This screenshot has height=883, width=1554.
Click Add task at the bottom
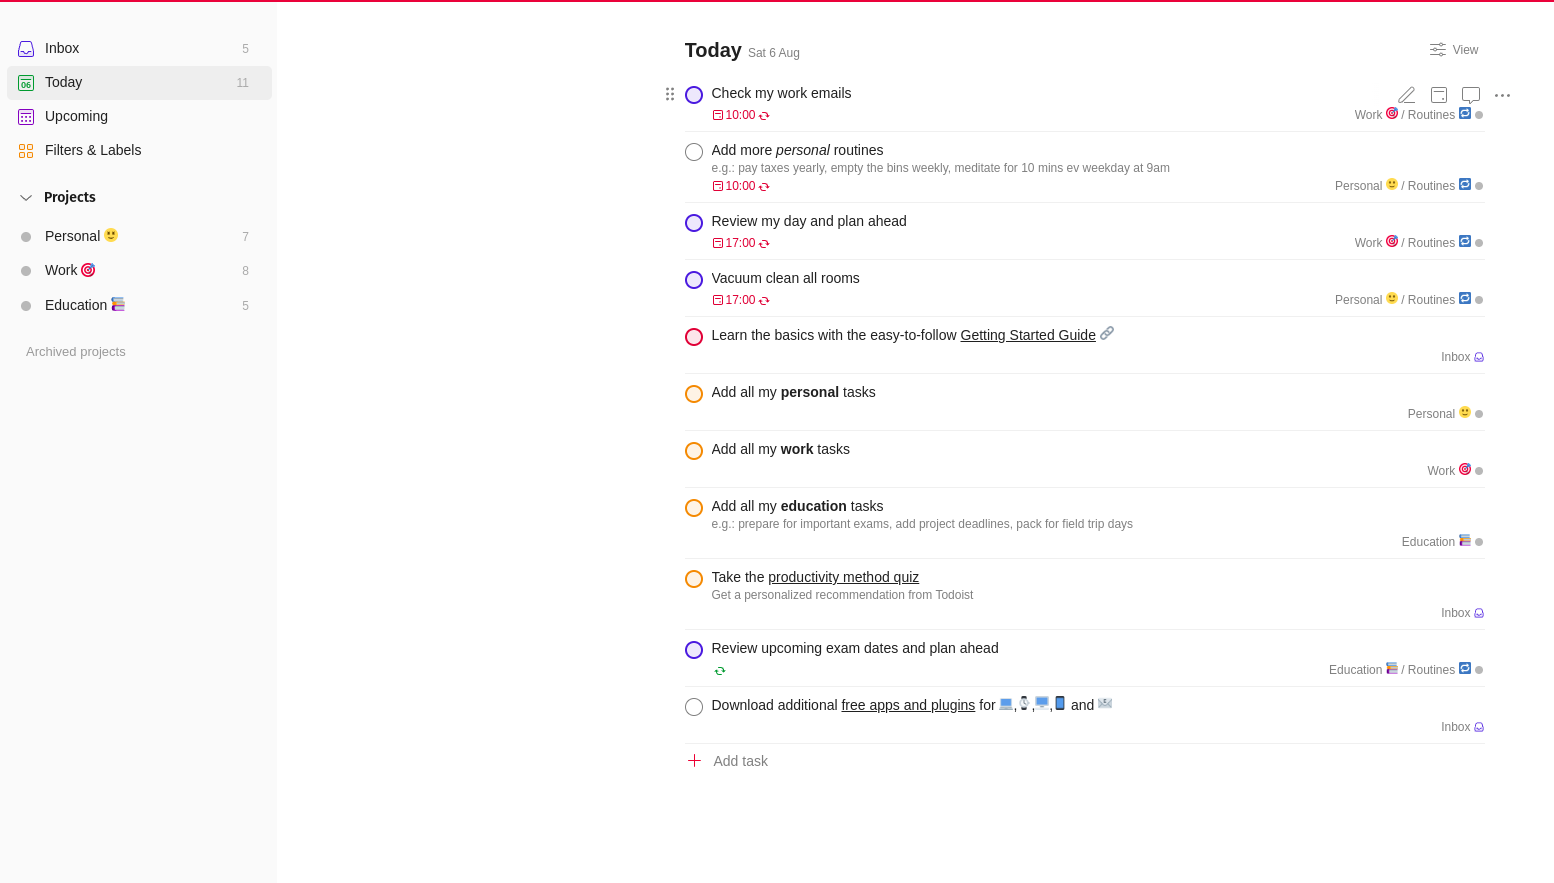[x=740, y=761]
